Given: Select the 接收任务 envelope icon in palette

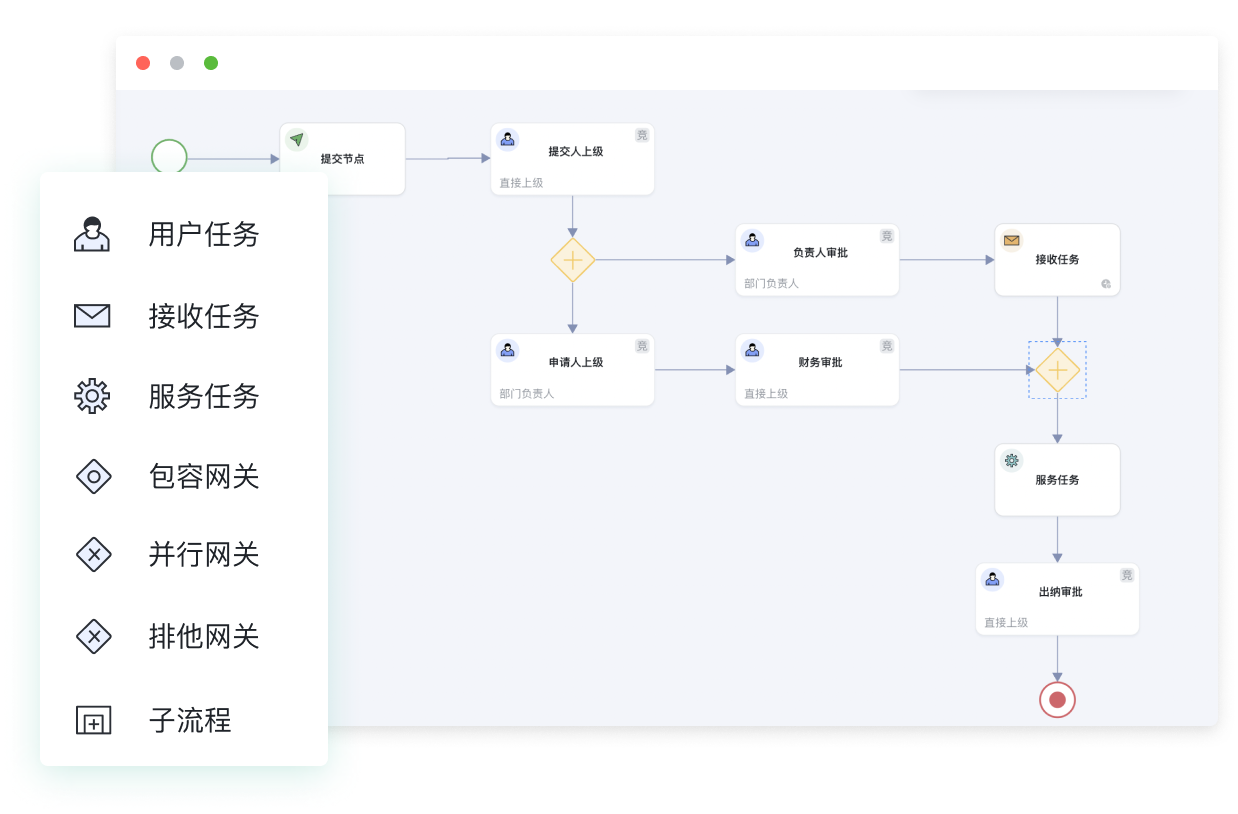Looking at the screenshot, I should (x=92, y=316).
